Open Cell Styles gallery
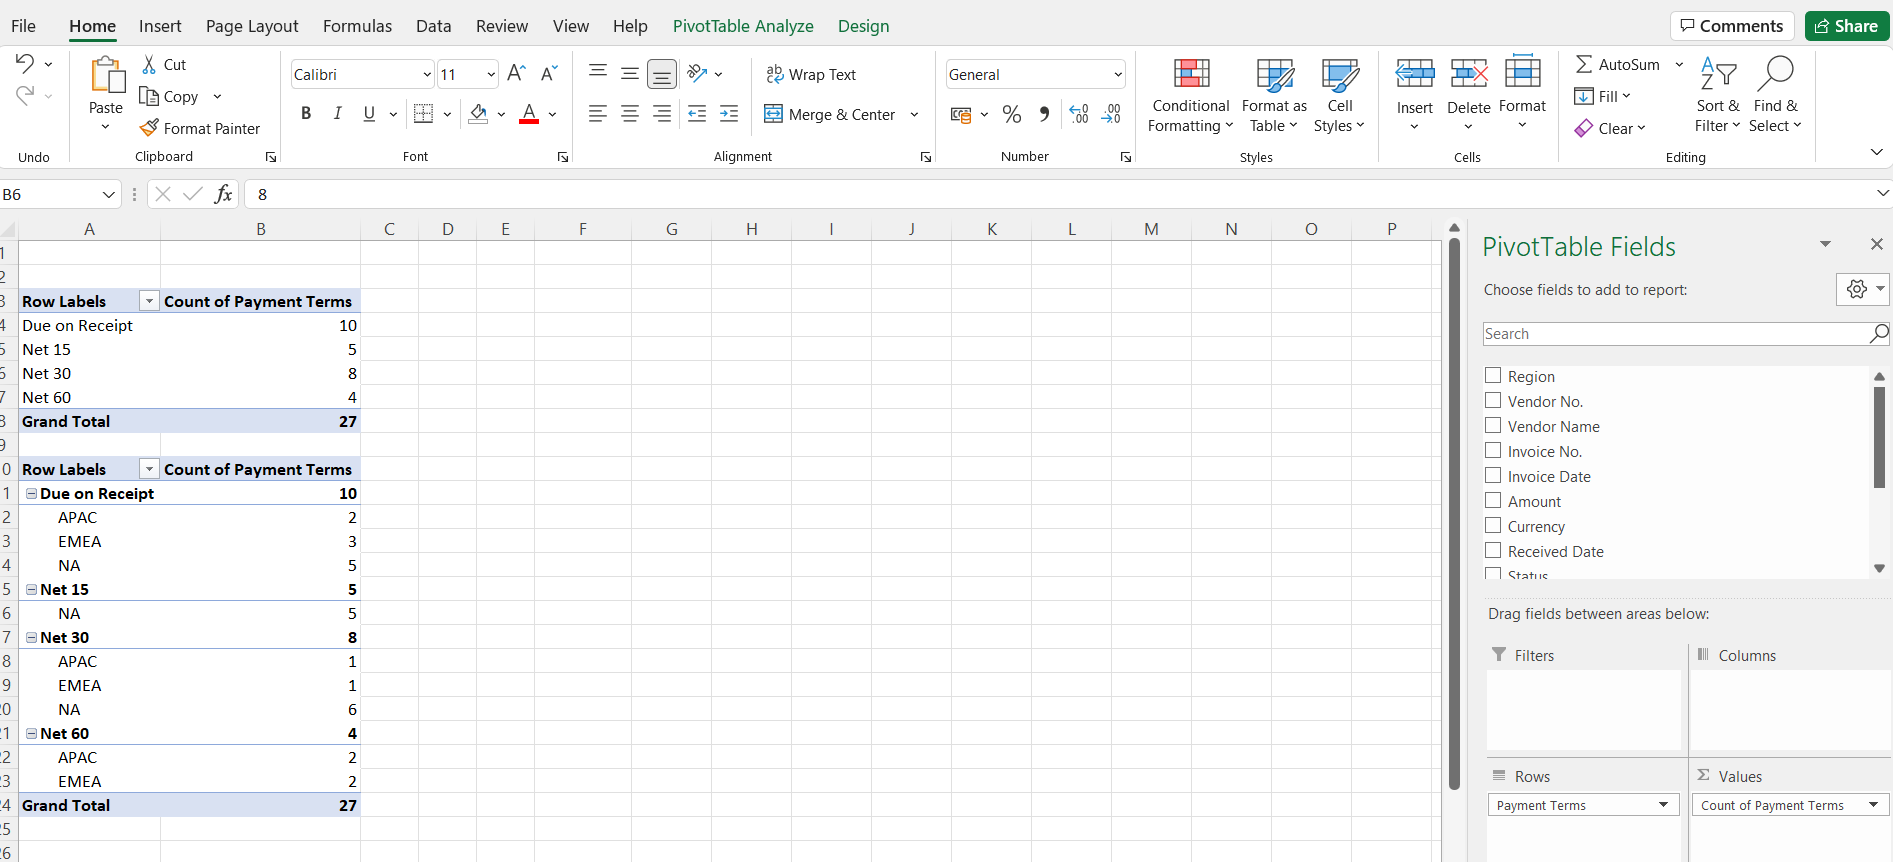The height and width of the screenshot is (862, 1893). (1339, 95)
